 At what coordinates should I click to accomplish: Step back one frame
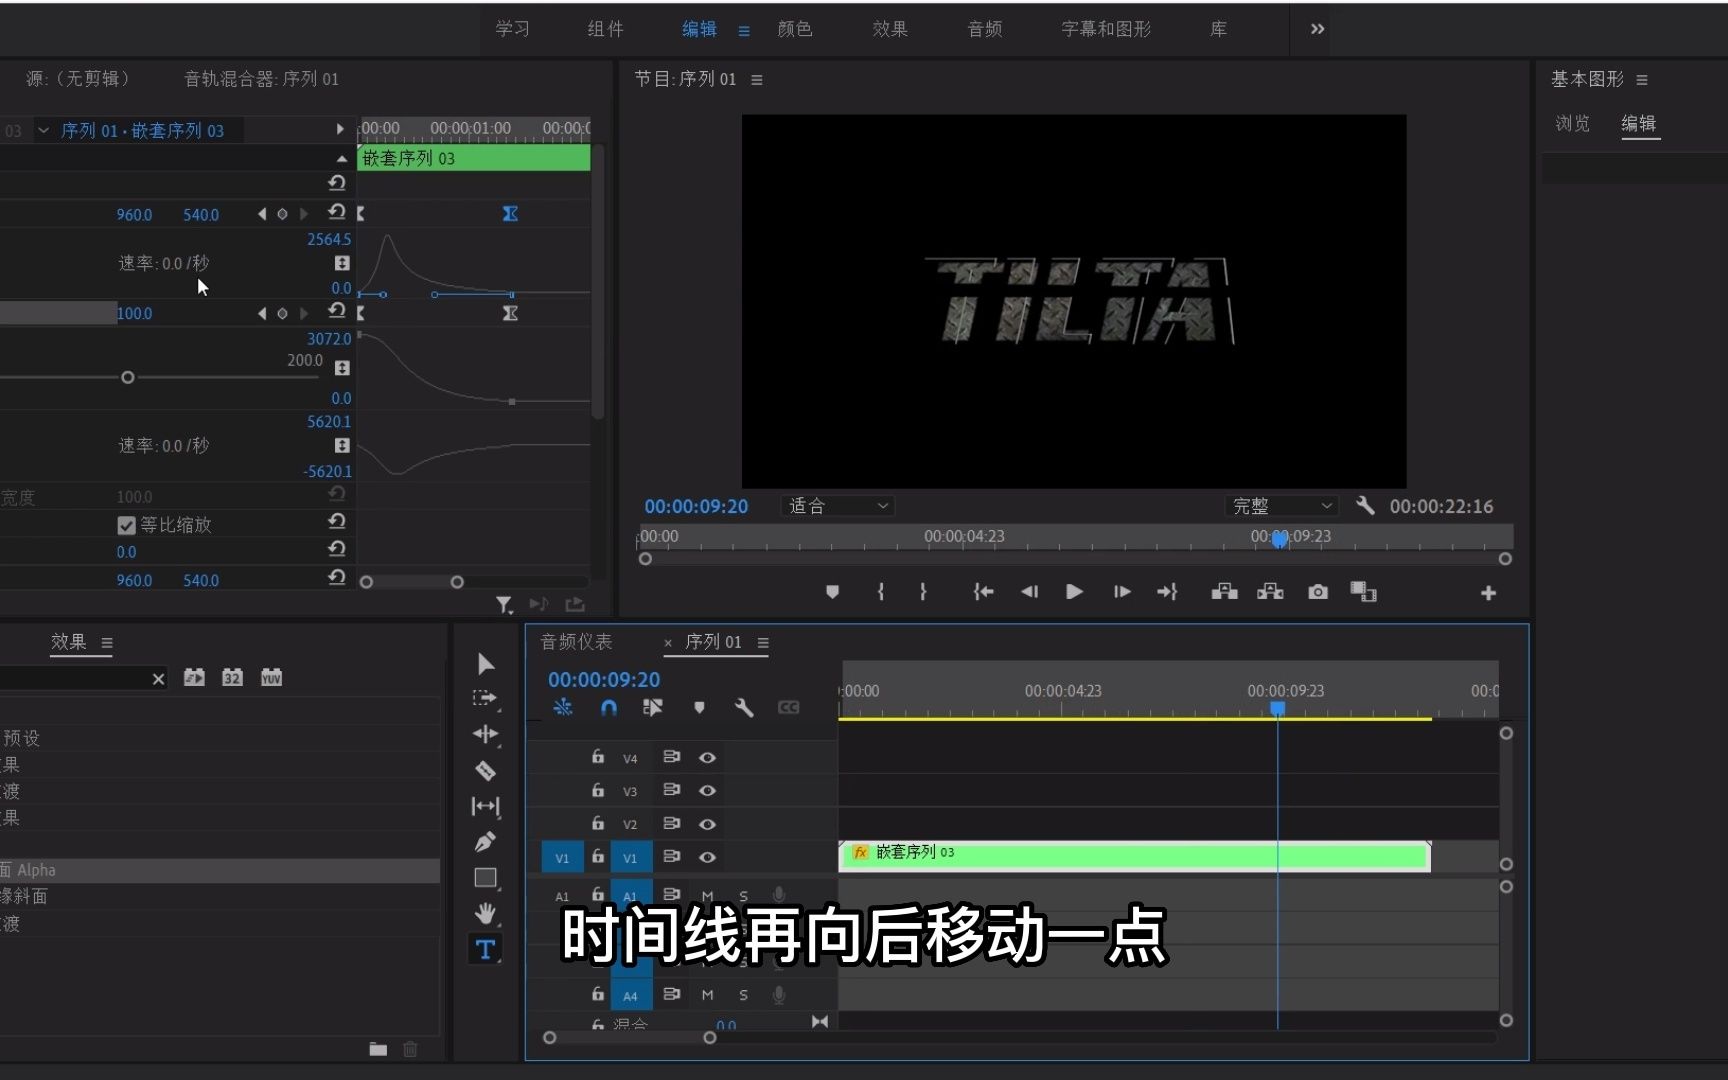pyautogui.click(x=1029, y=592)
